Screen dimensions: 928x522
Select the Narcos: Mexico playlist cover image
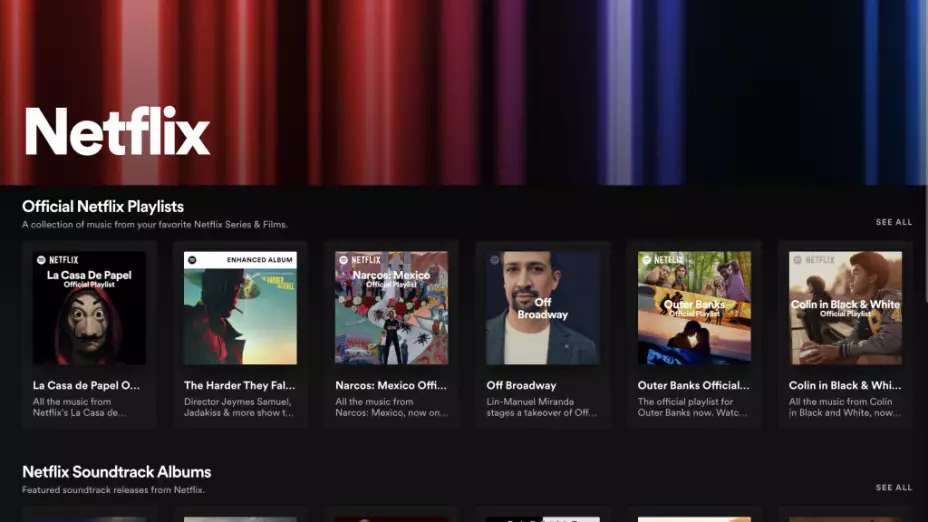click(391, 308)
